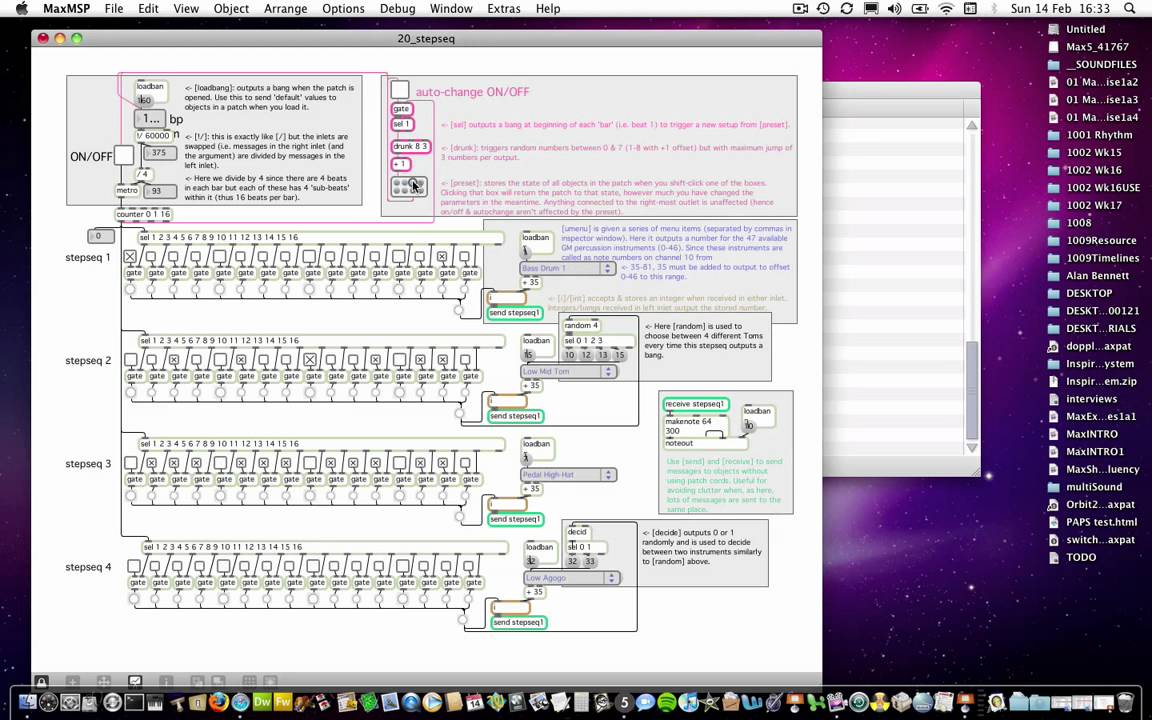The height and width of the screenshot is (720, 1152).
Task: Click the message box labeled 15
Action: 619,355
